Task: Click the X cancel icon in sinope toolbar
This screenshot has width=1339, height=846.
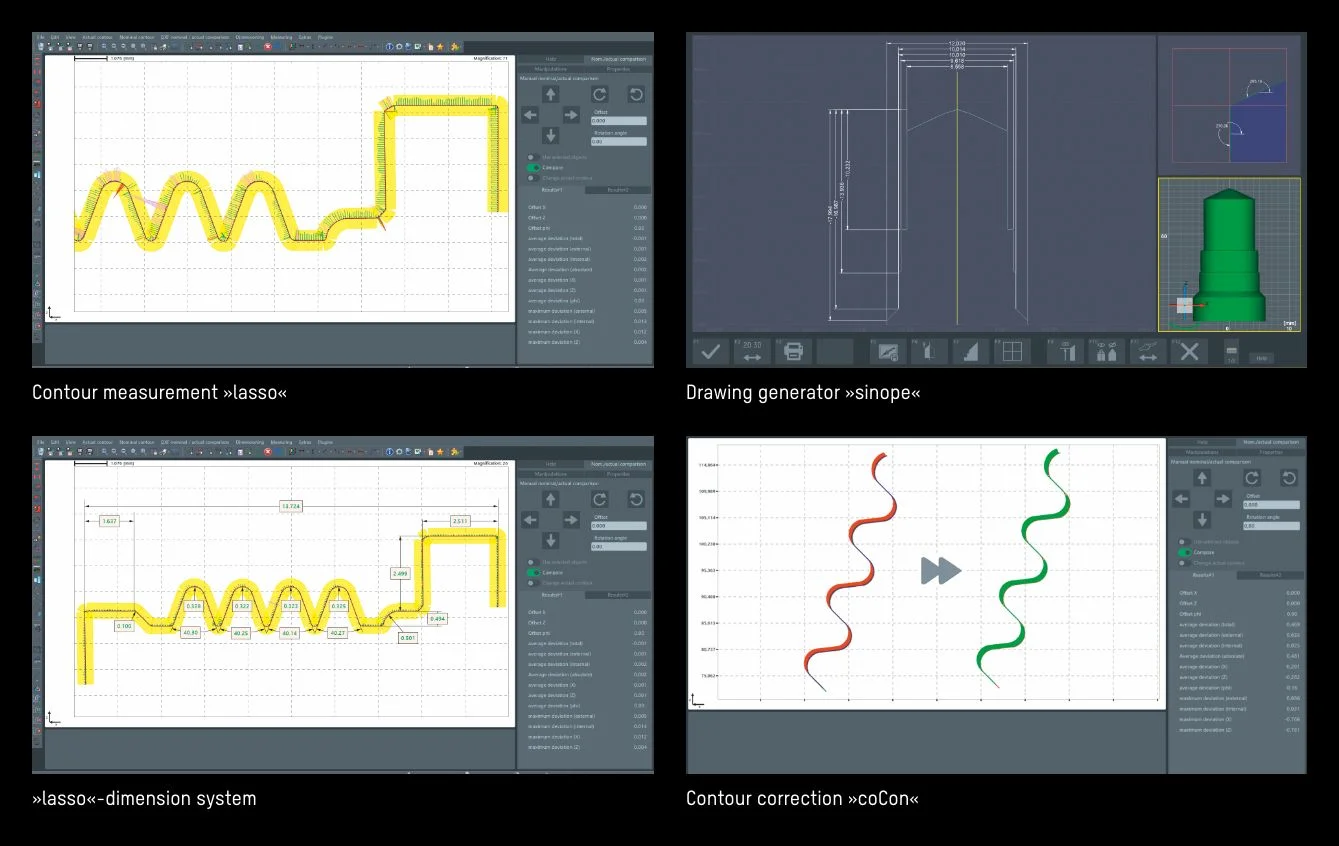Action: point(1189,351)
